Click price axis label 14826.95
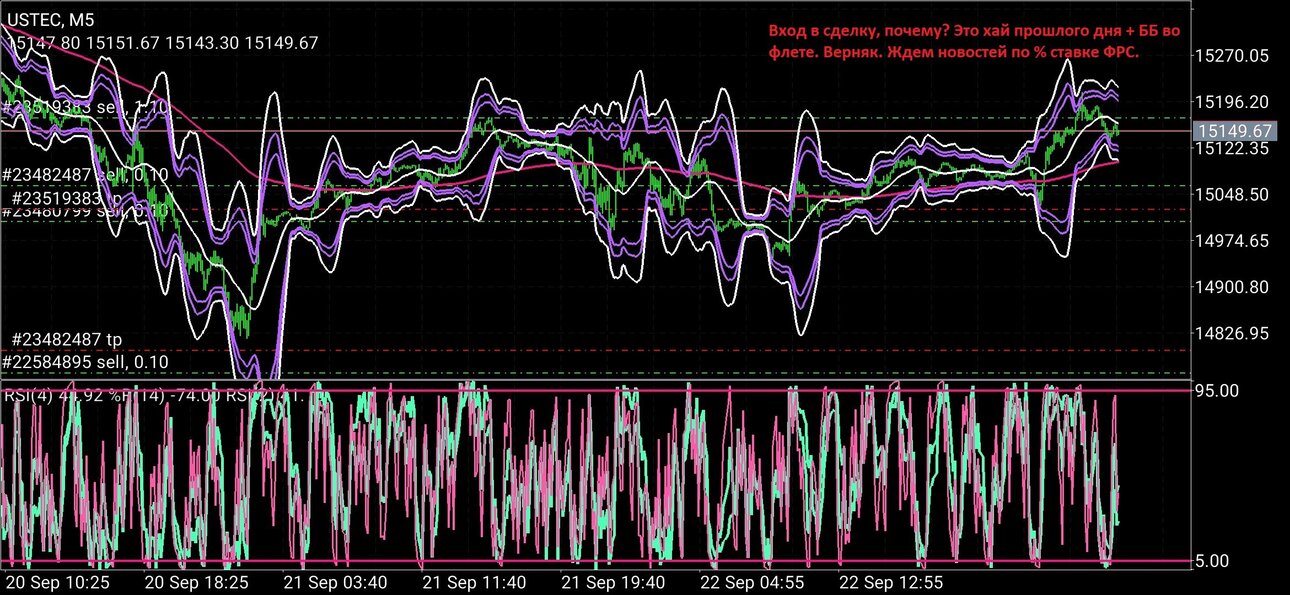 click(x=1234, y=333)
